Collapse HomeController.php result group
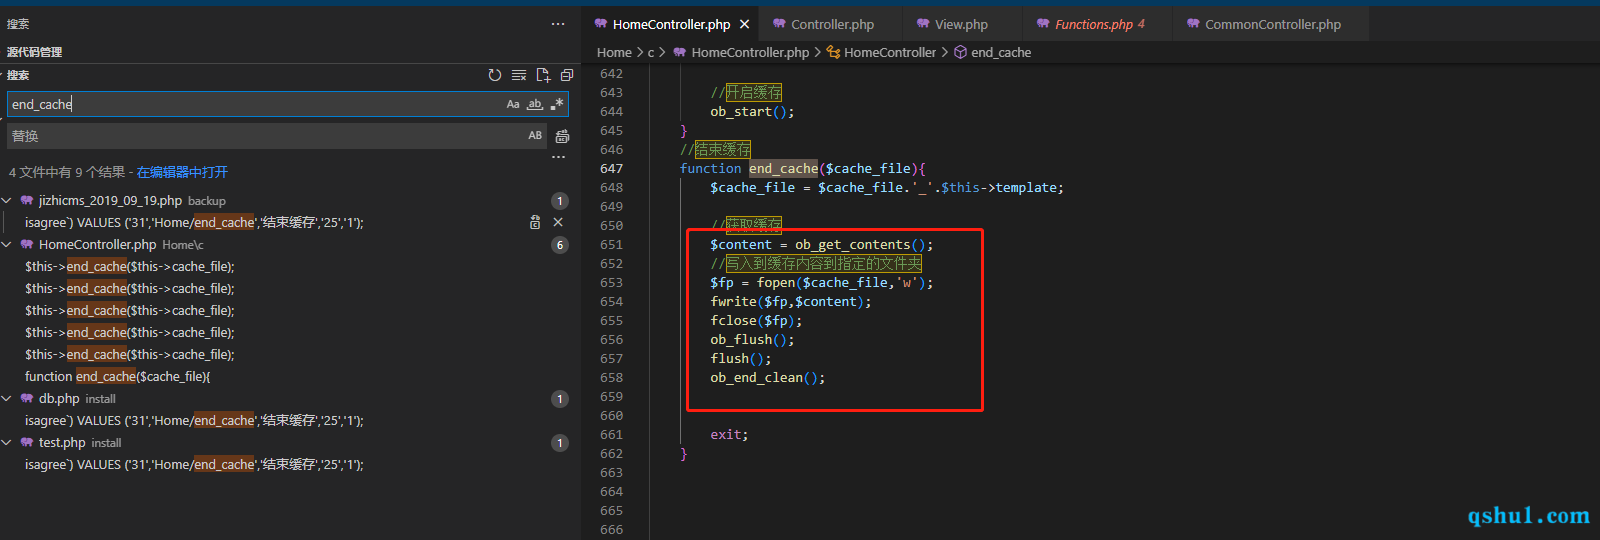The width and height of the screenshot is (1600, 540). click(7, 244)
